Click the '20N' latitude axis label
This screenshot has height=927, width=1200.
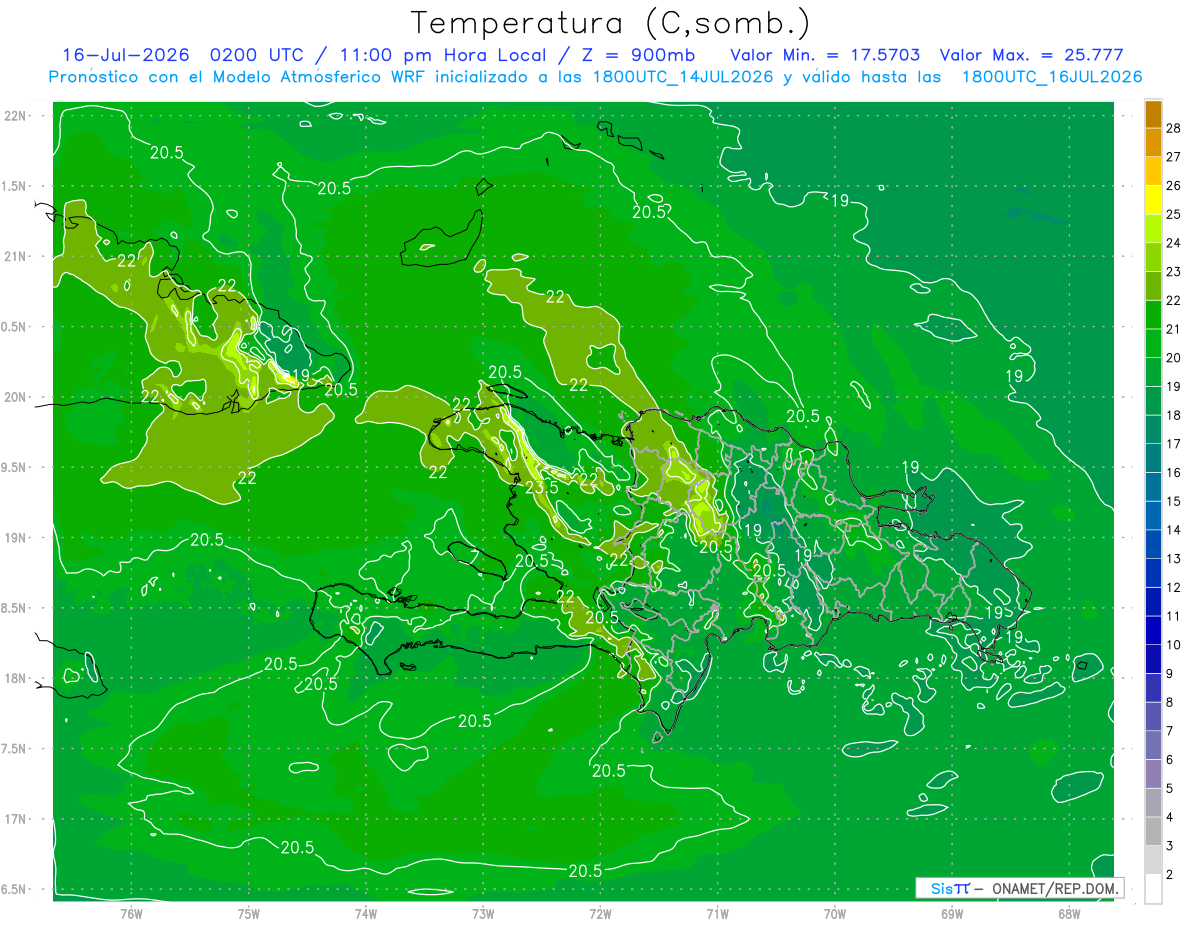(x=15, y=397)
